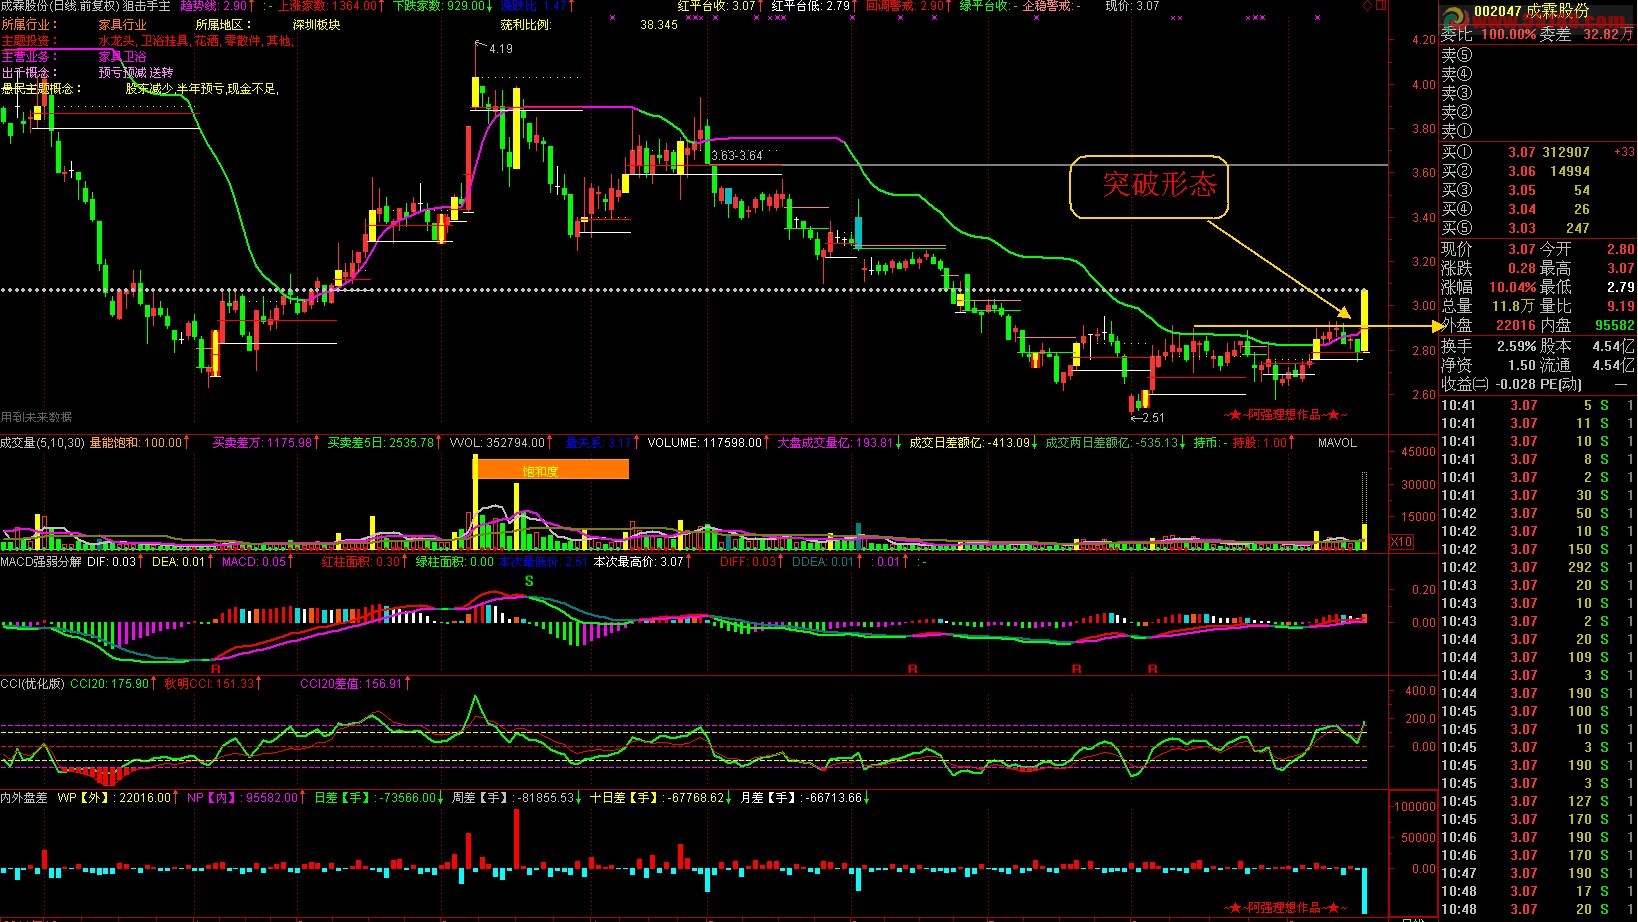Select the 买④ 3.04 26 row
The width and height of the screenshot is (1638, 922).
click(1538, 209)
